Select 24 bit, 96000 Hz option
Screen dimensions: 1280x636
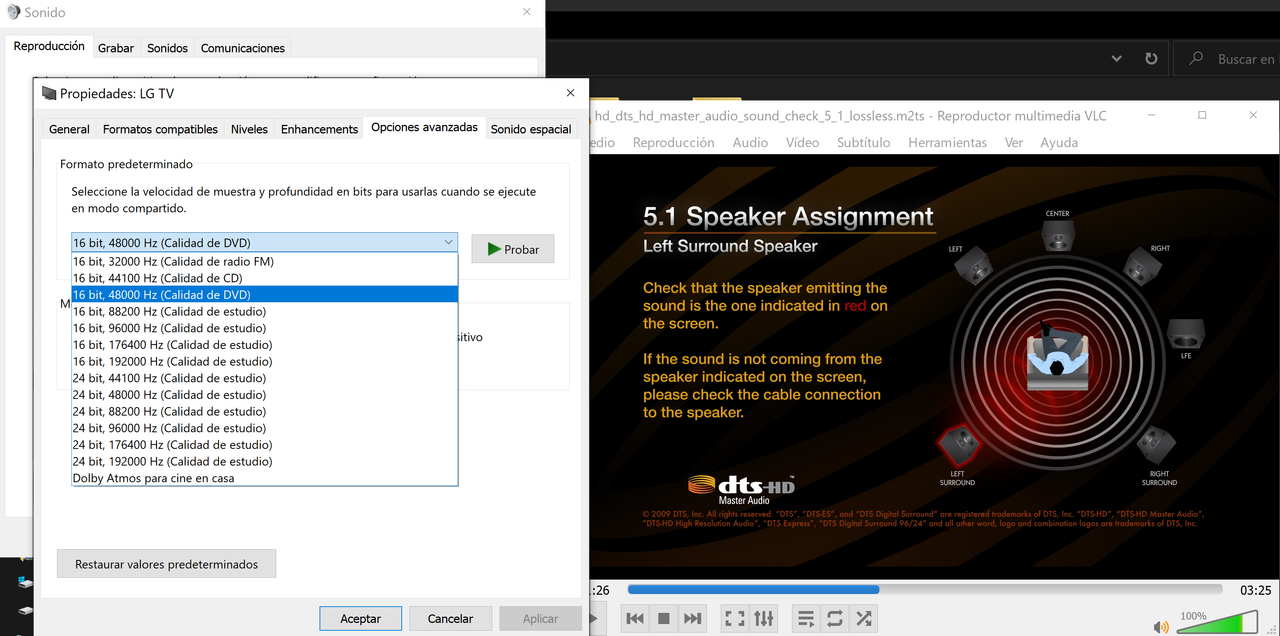[x=265, y=428]
